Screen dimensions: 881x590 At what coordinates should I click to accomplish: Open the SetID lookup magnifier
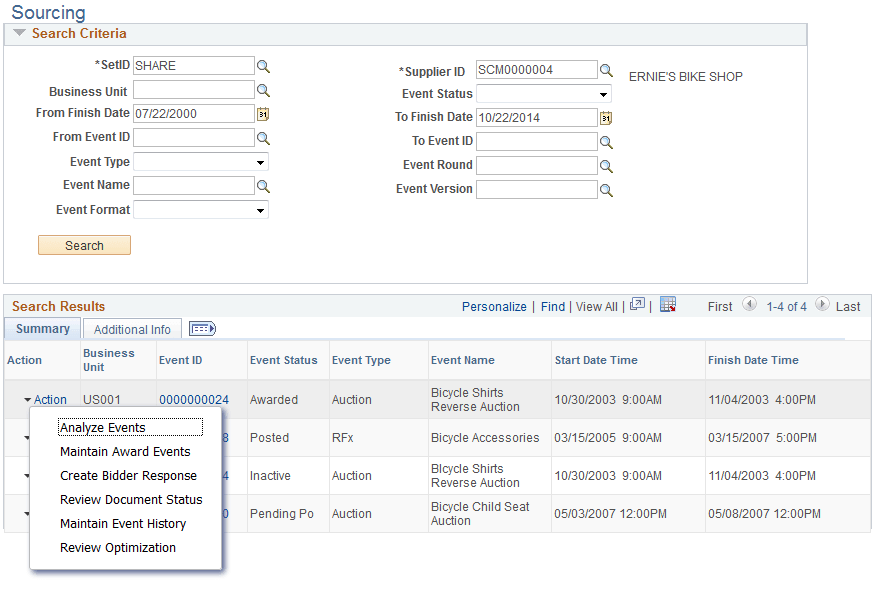pos(263,66)
